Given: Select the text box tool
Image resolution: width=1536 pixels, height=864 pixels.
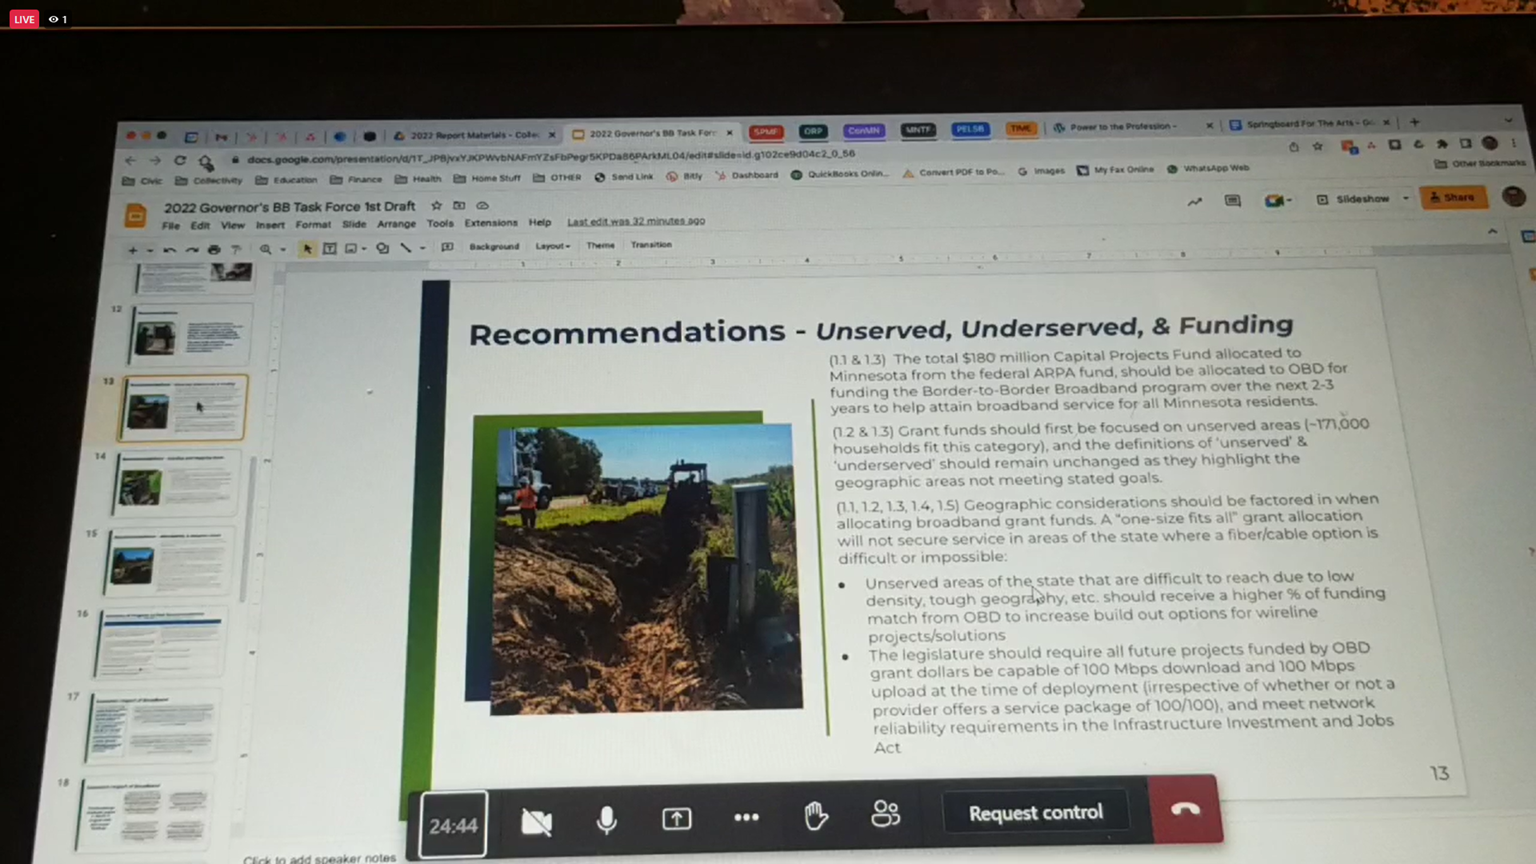Looking at the screenshot, I should 329,249.
